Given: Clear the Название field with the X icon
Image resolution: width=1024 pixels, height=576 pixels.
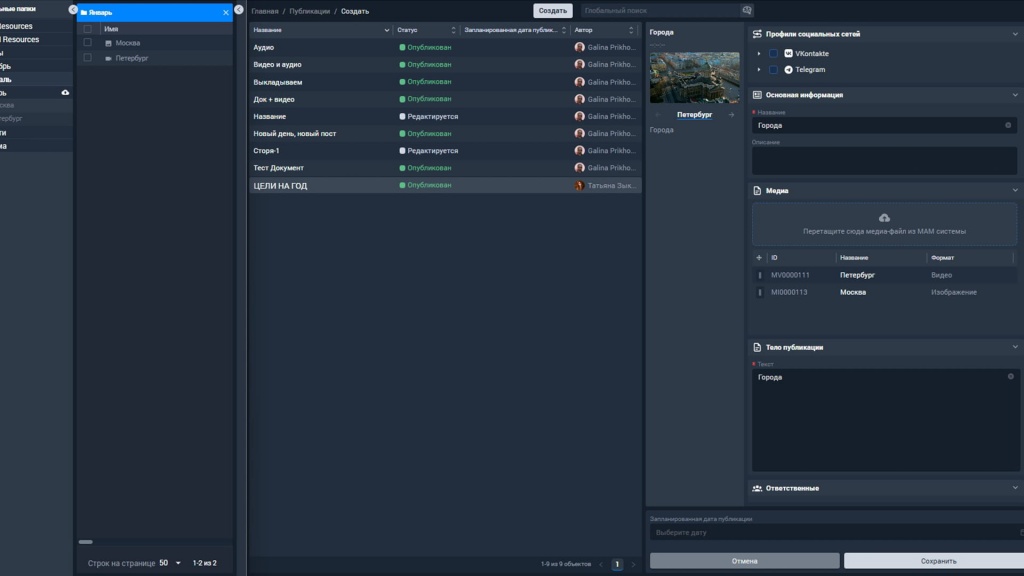Looking at the screenshot, I should tap(1010, 126).
